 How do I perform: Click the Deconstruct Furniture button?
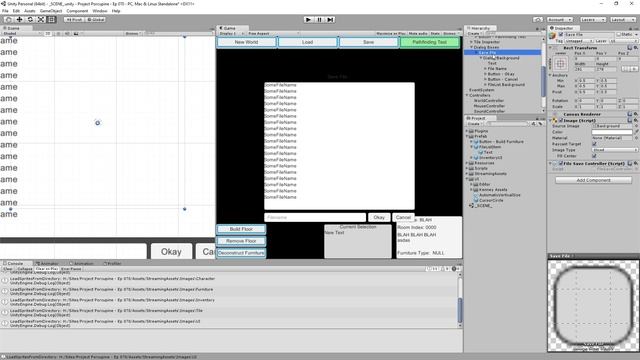tap(241, 253)
